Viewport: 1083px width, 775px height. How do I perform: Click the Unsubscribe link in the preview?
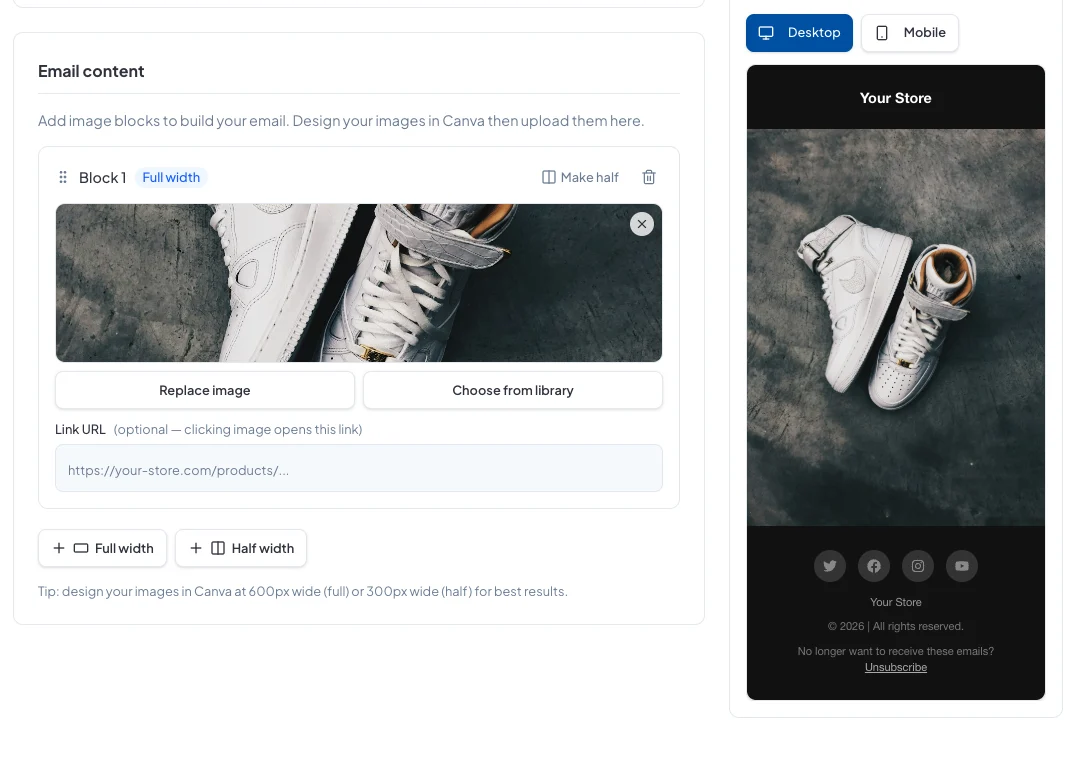point(896,667)
